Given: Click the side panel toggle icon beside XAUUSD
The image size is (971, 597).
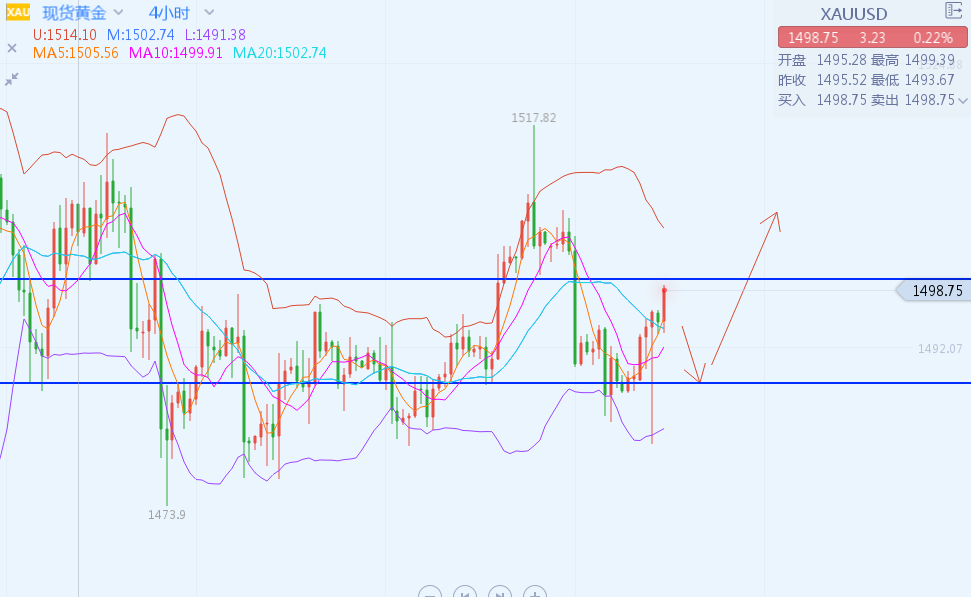Looking at the screenshot, I should coord(954,11).
